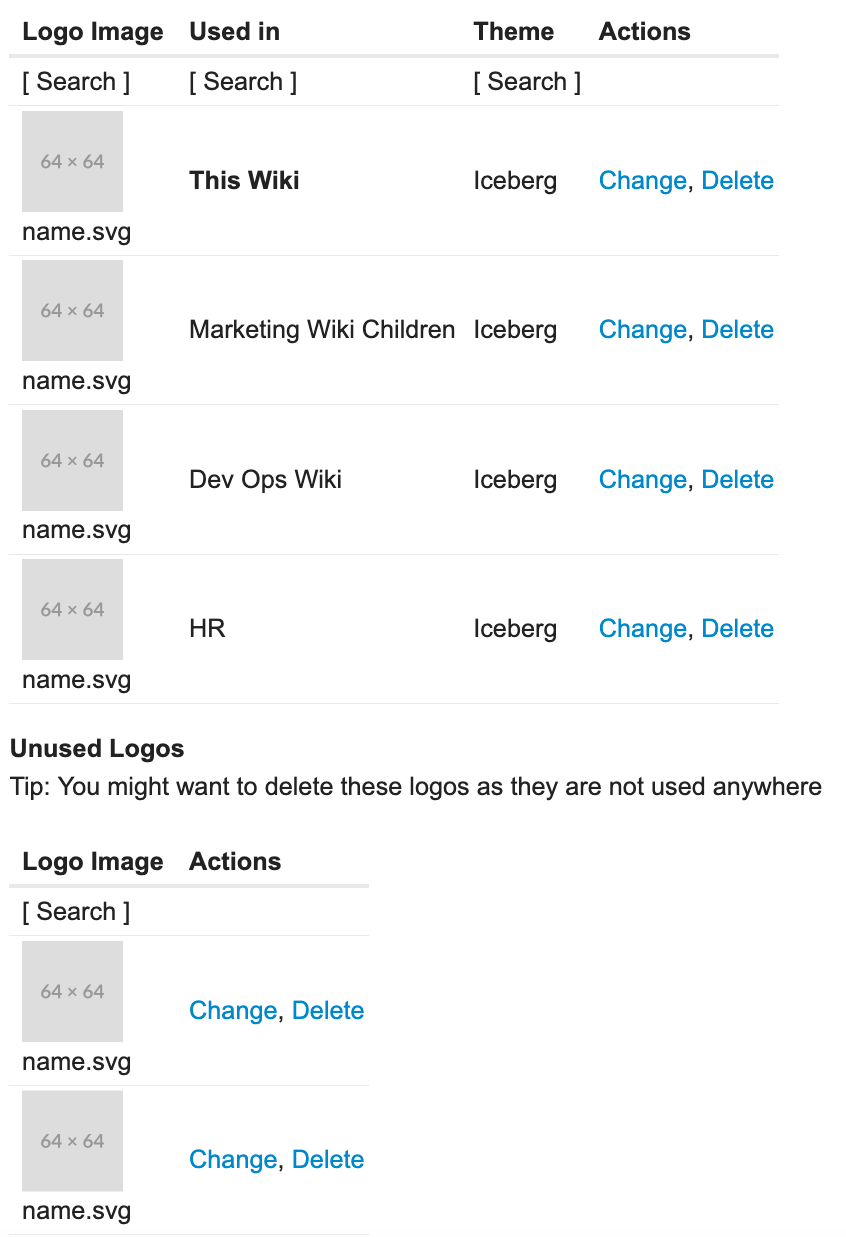Screen dimensions: 846x1237
Task: Click the Theme search field
Action: click(x=527, y=82)
